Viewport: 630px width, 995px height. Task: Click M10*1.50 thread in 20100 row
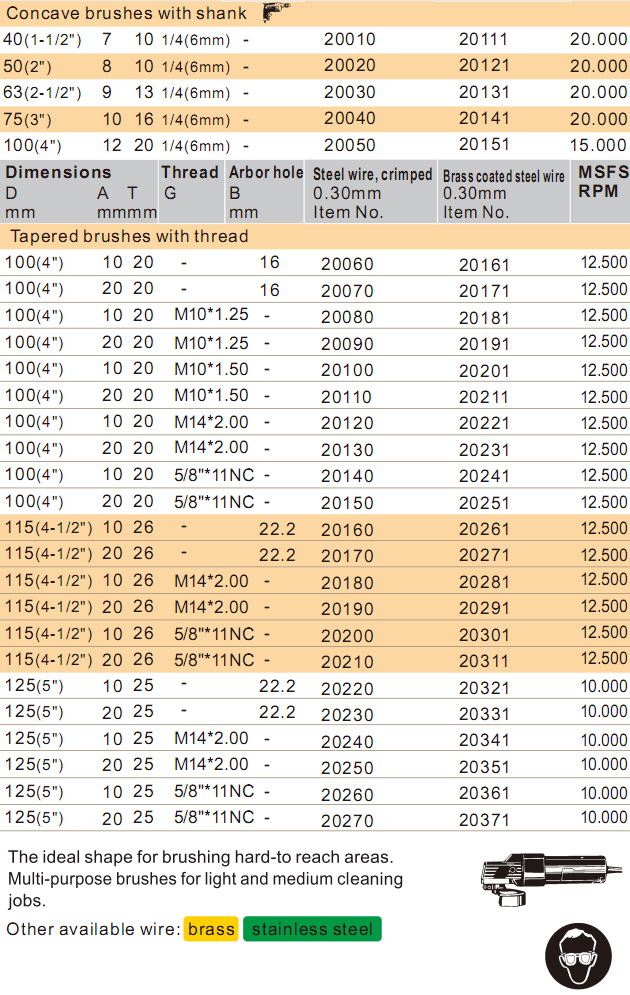click(211, 369)
